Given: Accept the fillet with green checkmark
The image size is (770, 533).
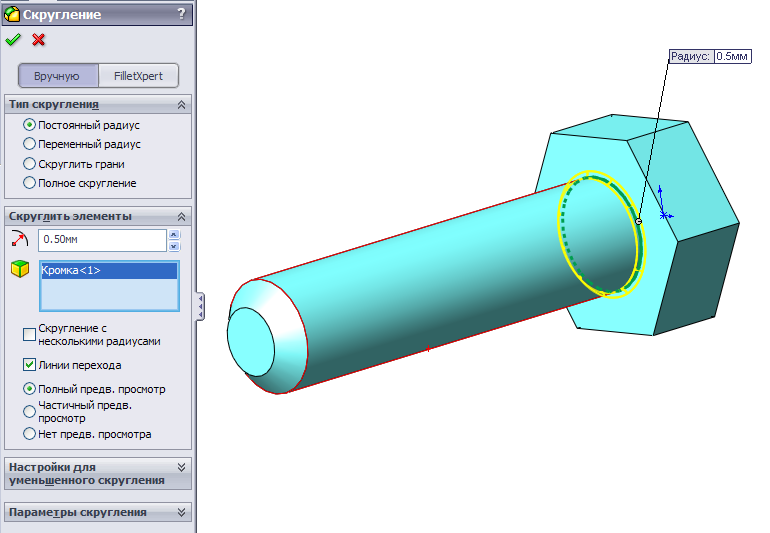Looking at the screenshot, I should (13, 40).
